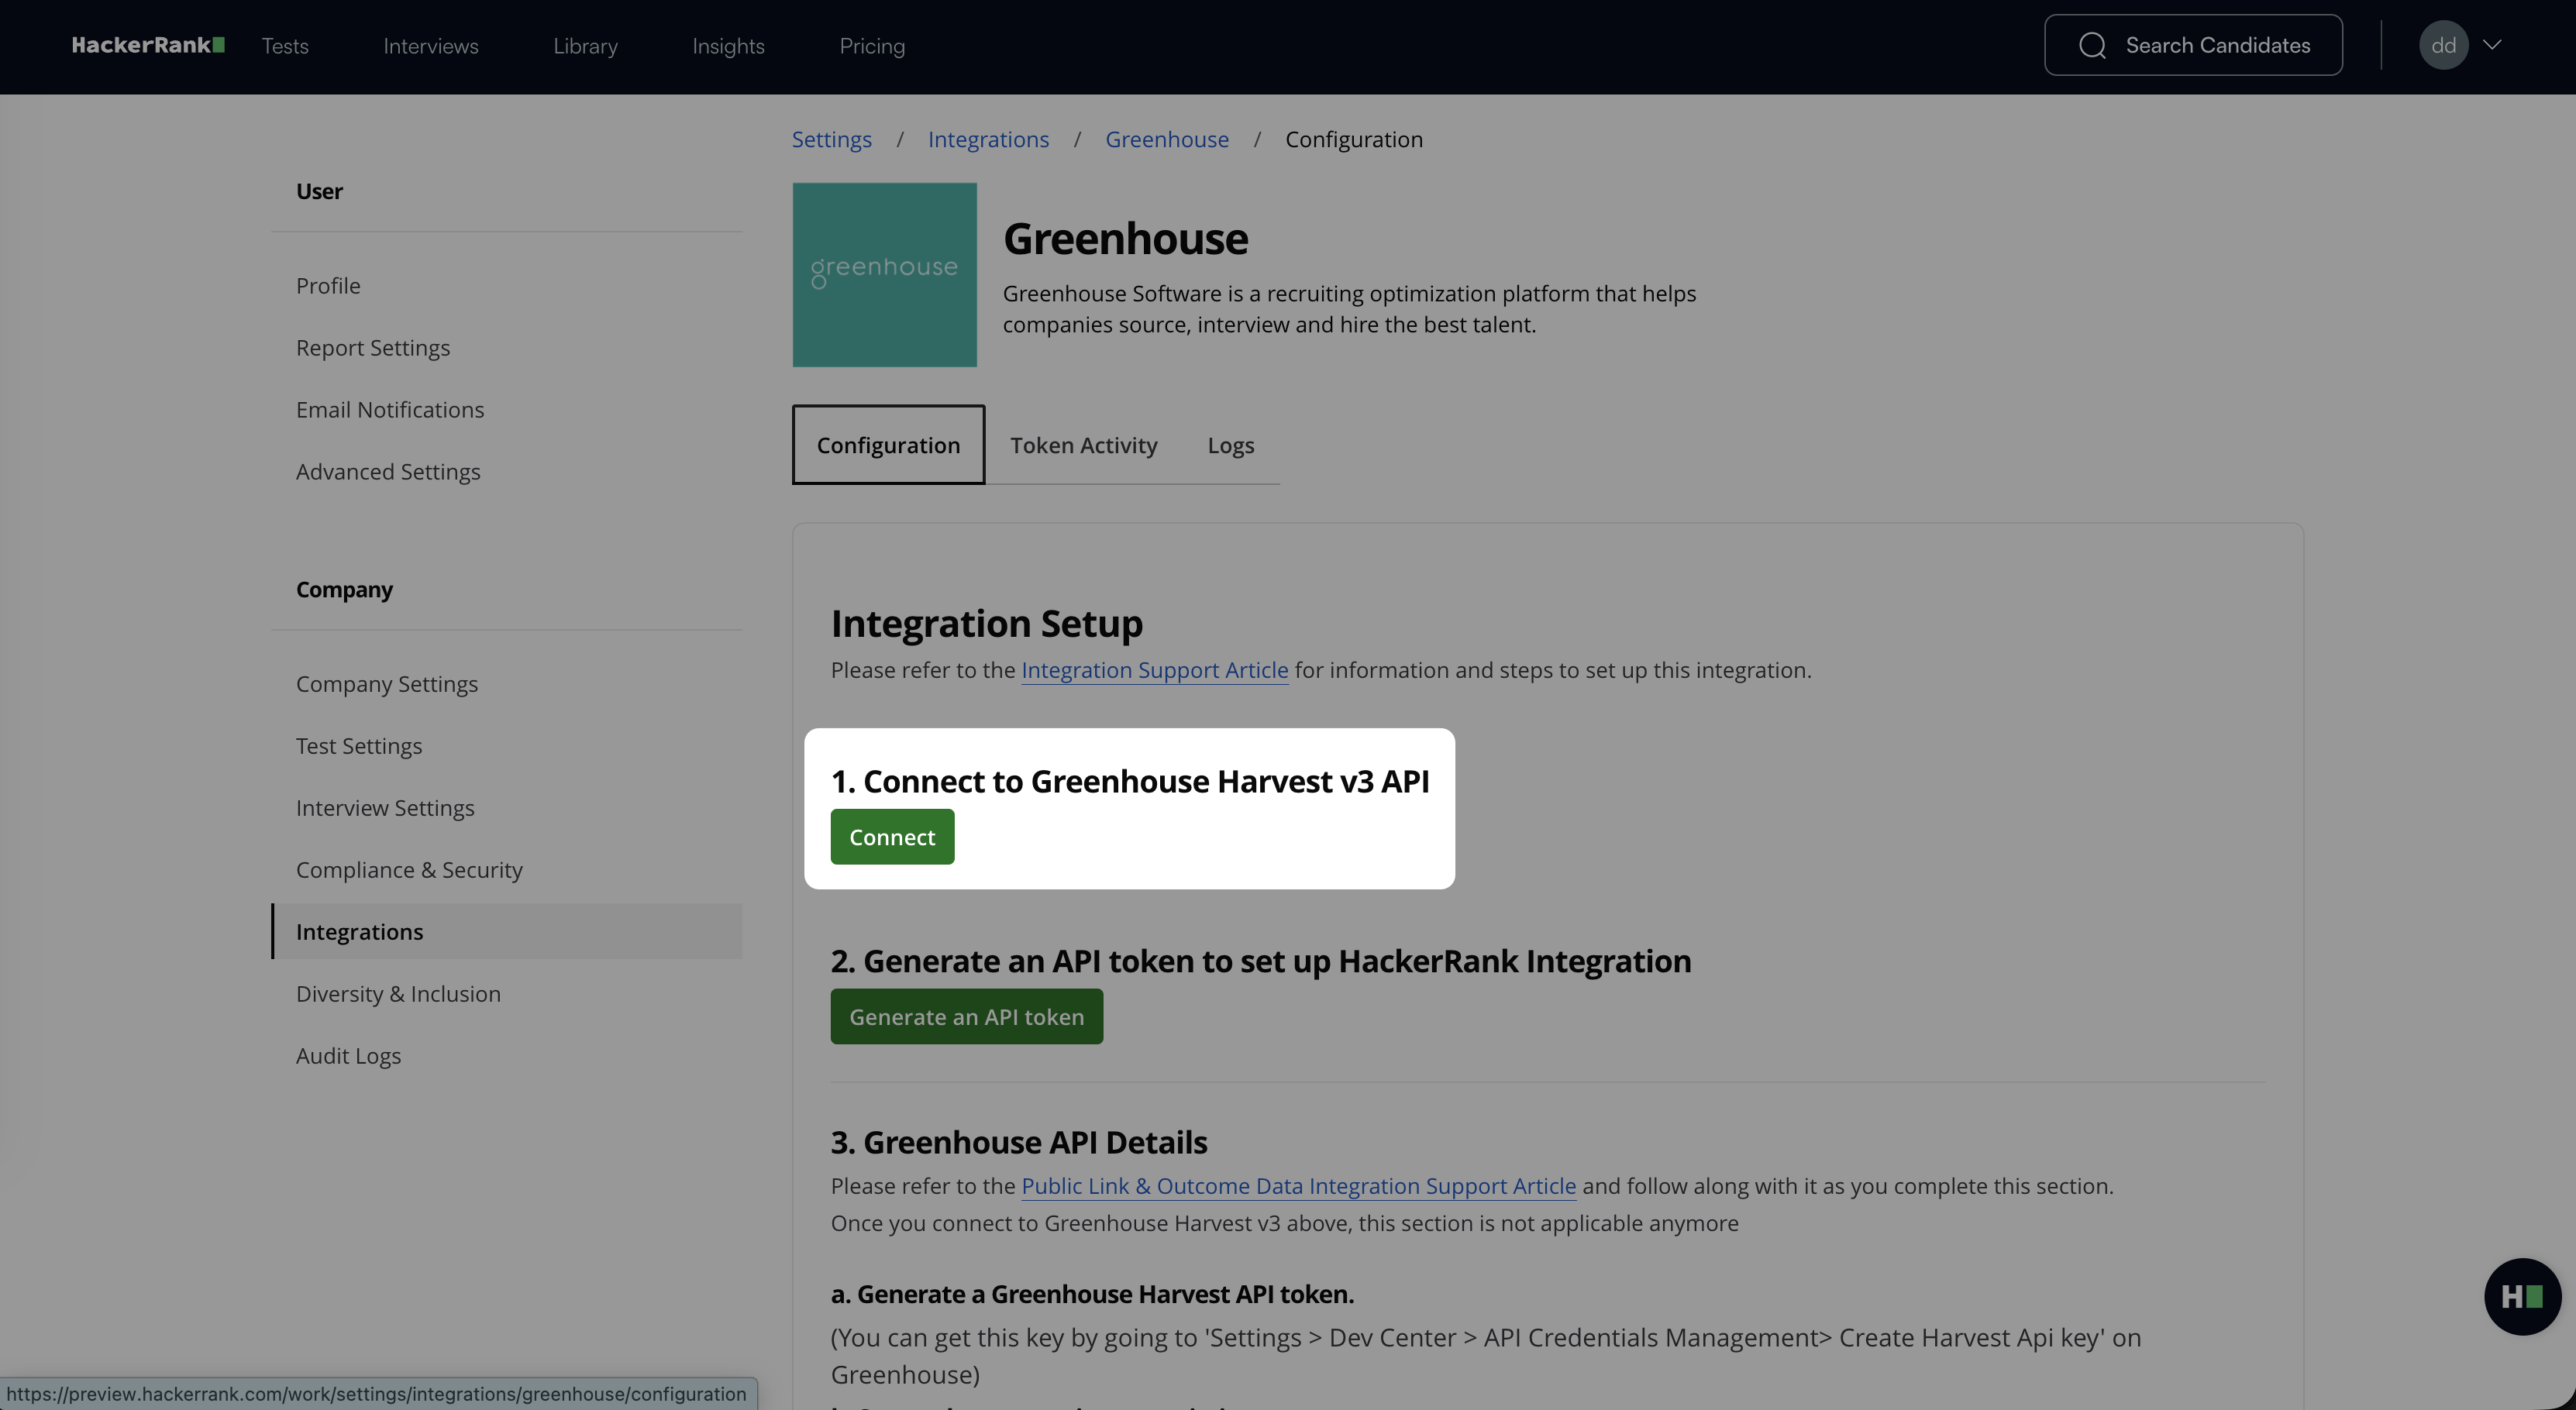2576x1410 pixels.
Task: Go to Settings breadcrumb
Action: (x=832, y=139)
